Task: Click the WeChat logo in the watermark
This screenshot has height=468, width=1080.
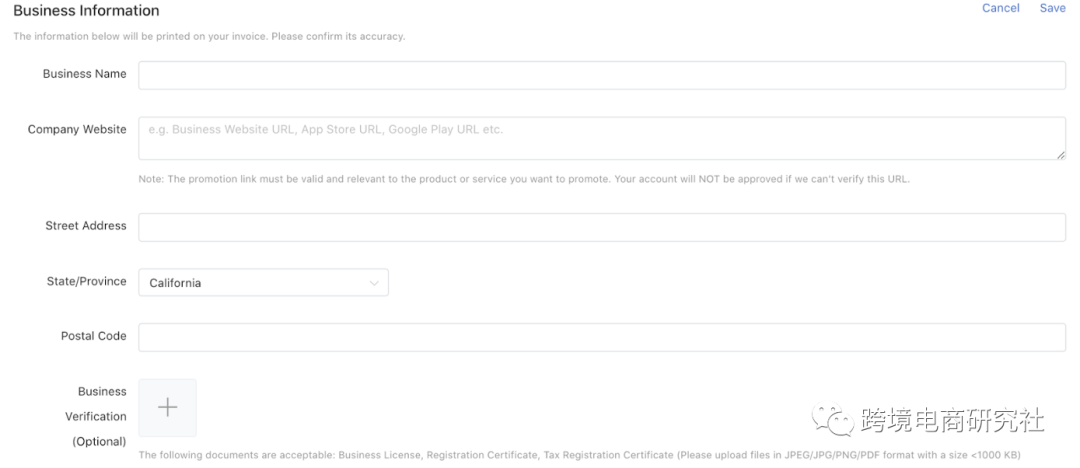Action: point(826,420)
